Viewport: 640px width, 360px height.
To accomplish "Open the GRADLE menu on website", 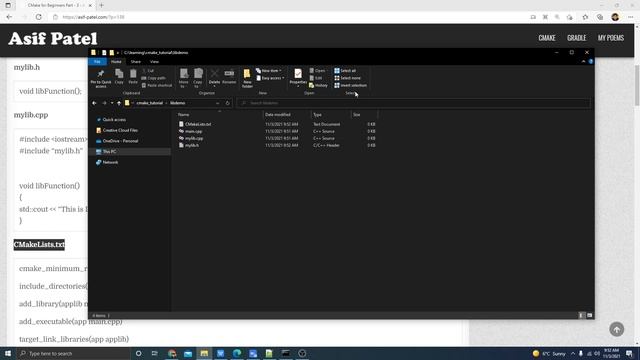I will pyautogui.click(x=576, y=38).
